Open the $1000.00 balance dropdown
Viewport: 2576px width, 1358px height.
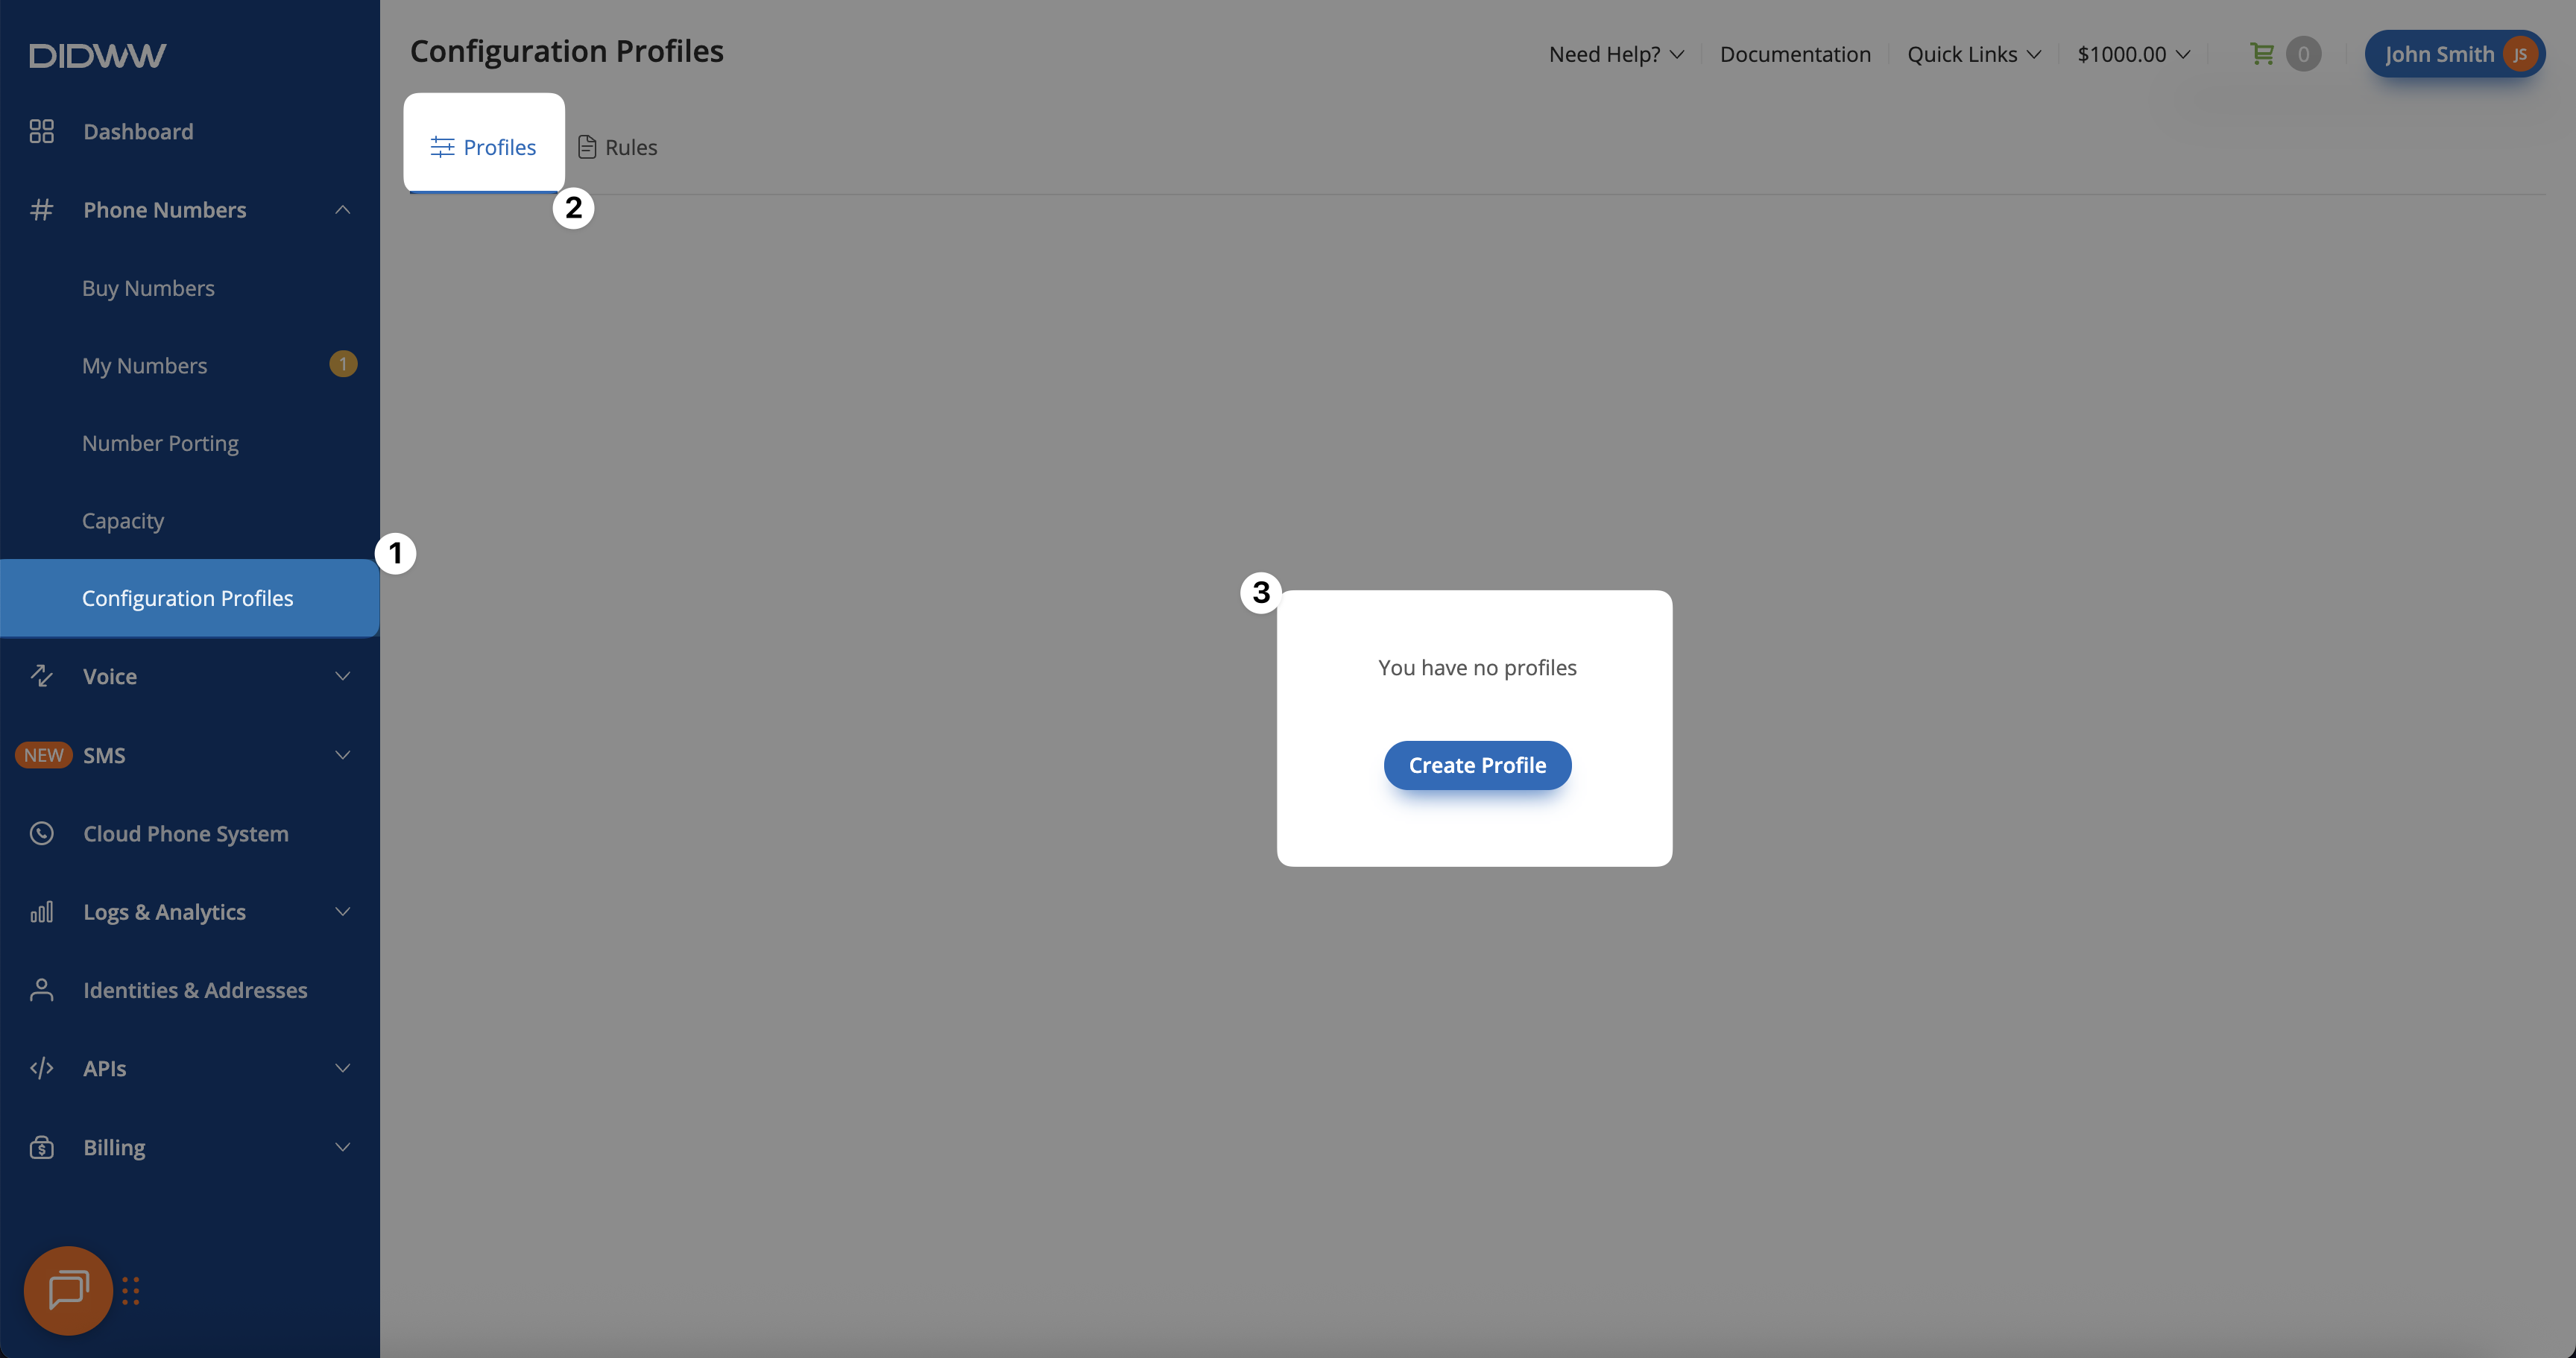[2132, 54]
